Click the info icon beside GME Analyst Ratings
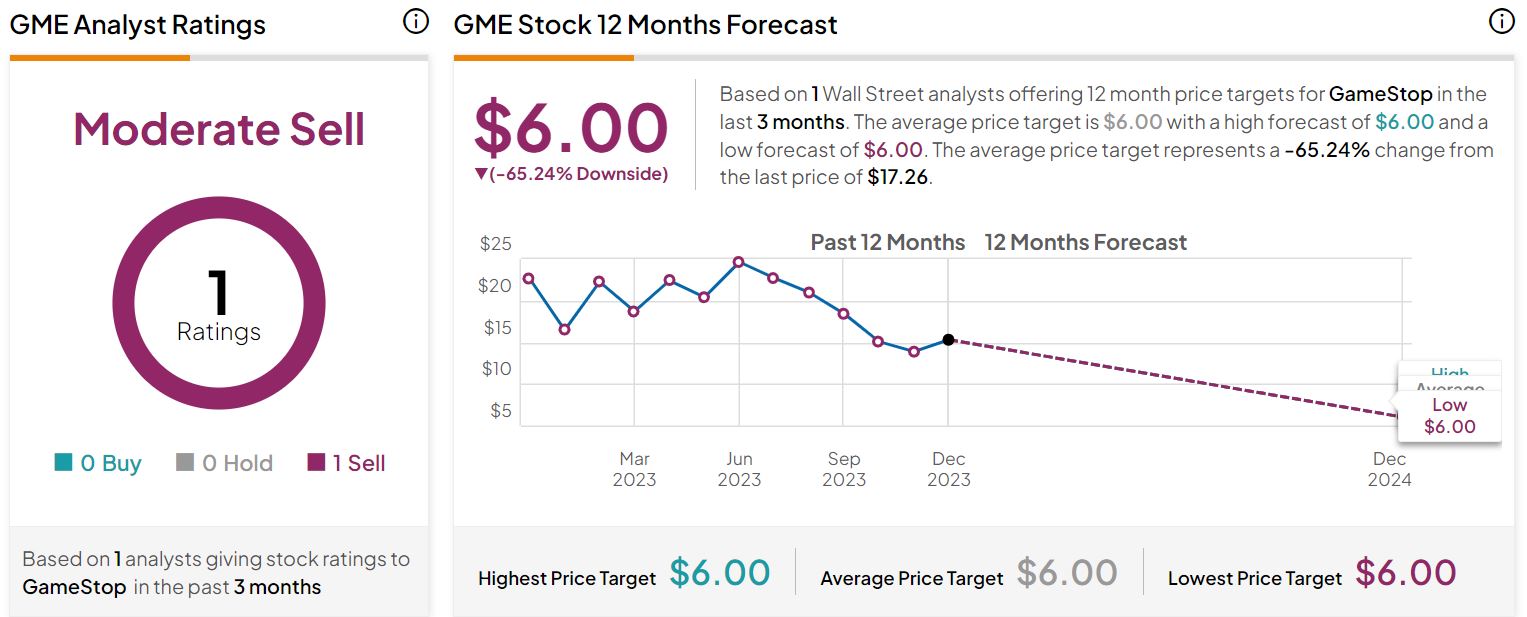The height and width of the screenshot is (617, 1527). coord(415,19)
